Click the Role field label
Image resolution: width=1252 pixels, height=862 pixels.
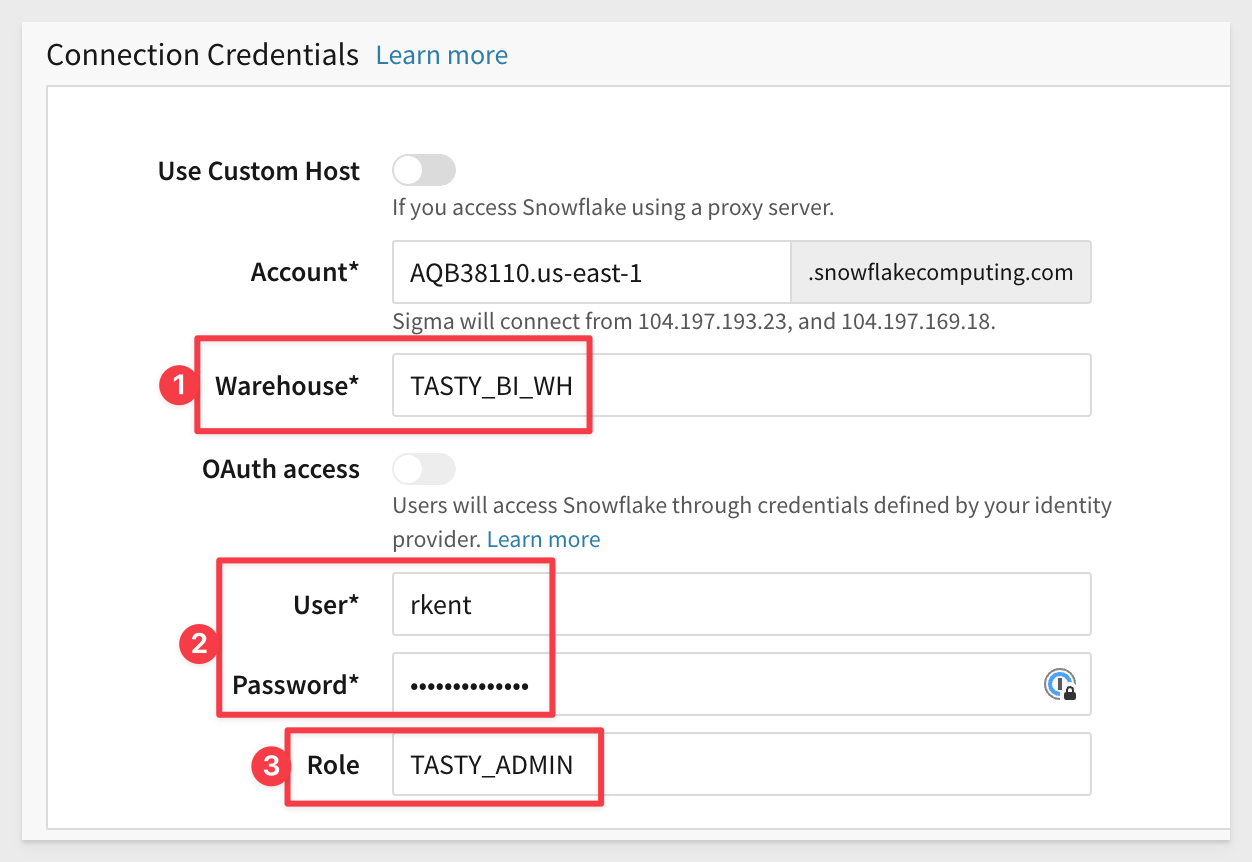[333, 765]
